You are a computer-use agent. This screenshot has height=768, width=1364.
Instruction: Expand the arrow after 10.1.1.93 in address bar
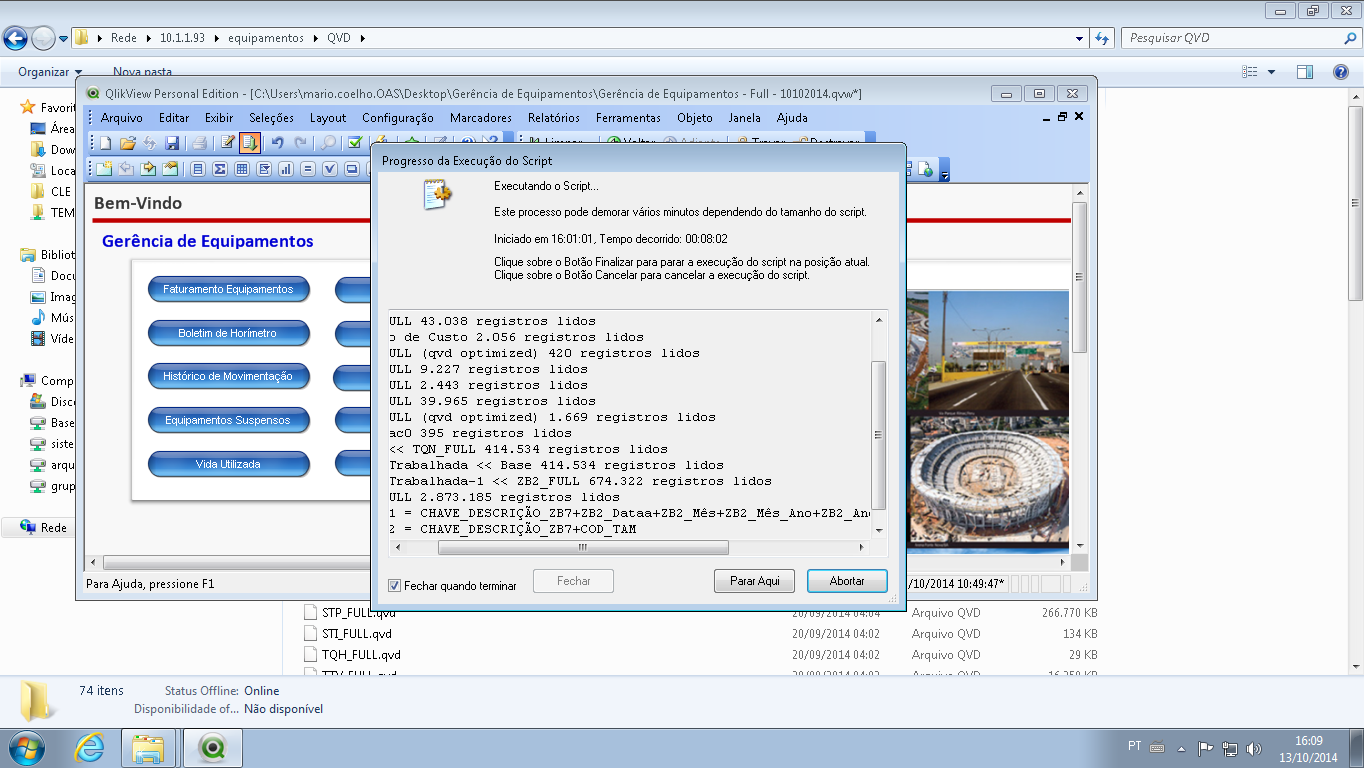pyautogui.click(x=216, y=38)
